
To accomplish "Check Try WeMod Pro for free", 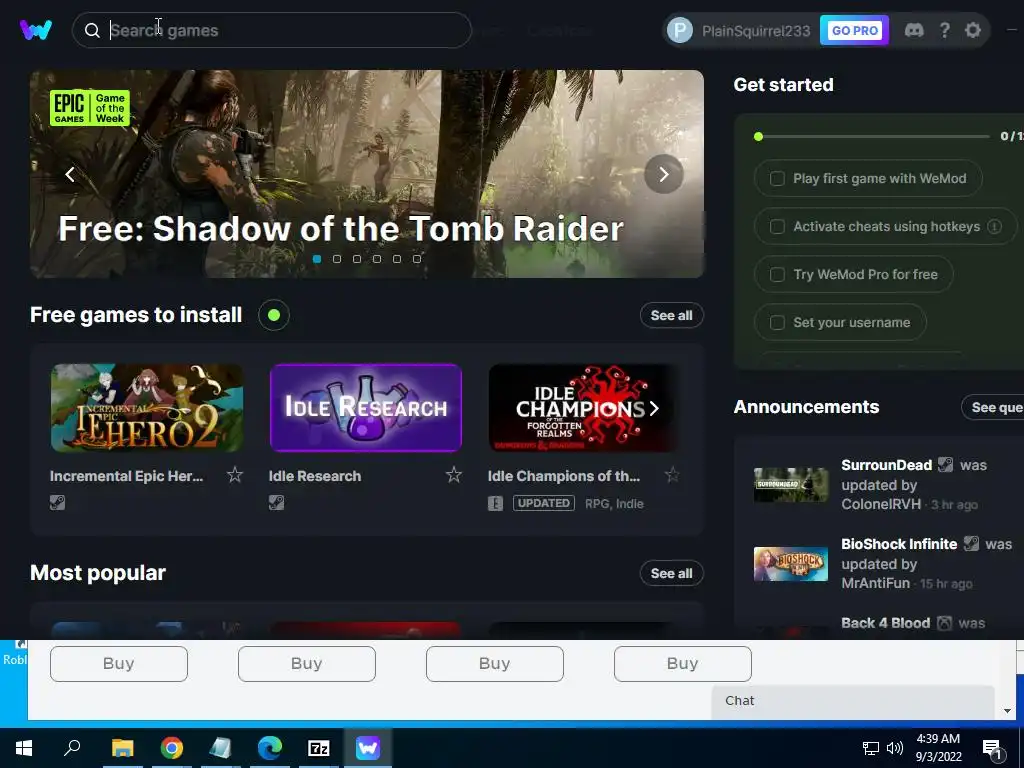I will point(777,274).
